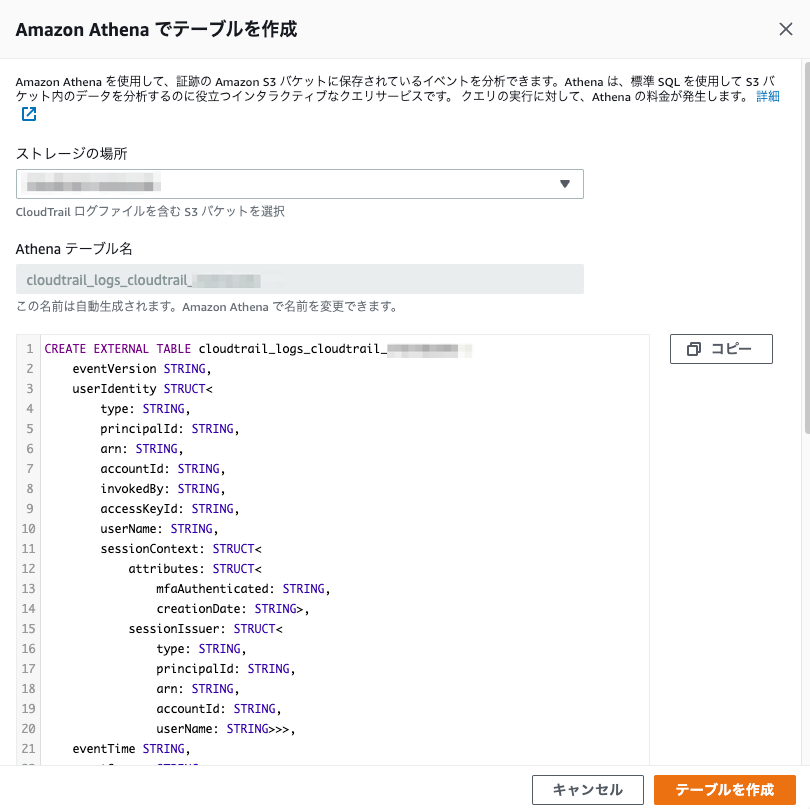Click the Amazon Athena でテーブルを作成 dialog title
Screen dimensions: 810x809
click(157, 29)
